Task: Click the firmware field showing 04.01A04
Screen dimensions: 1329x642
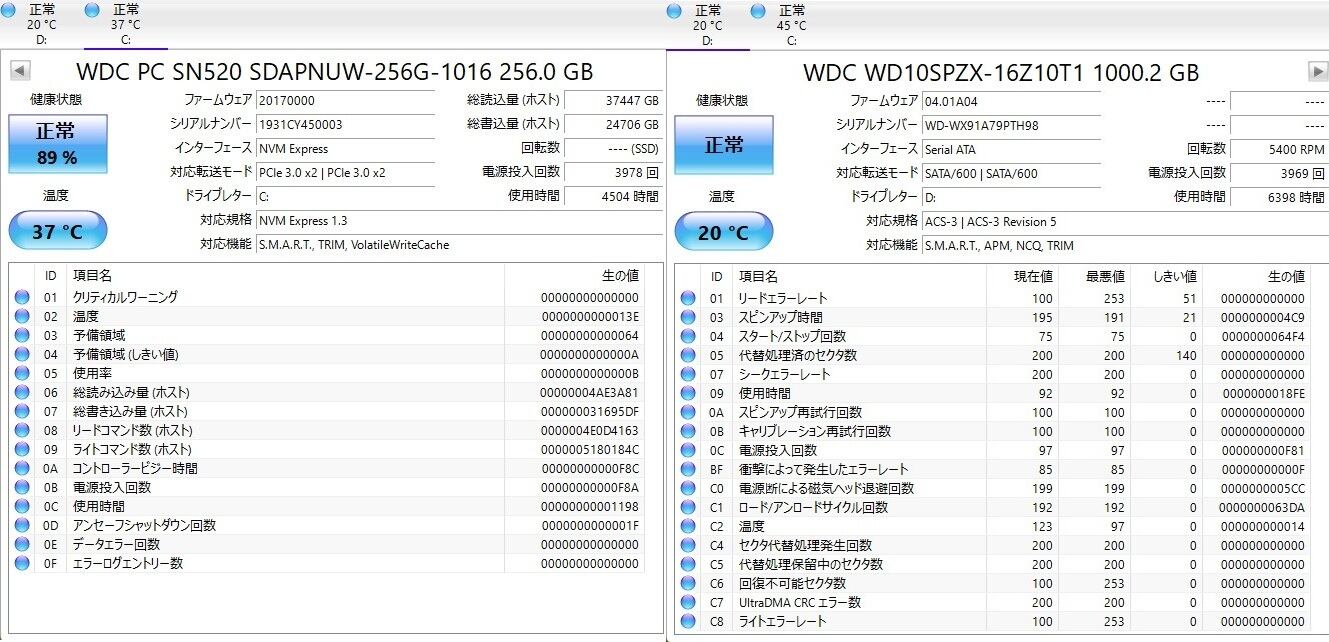Action: point(1010,101)
